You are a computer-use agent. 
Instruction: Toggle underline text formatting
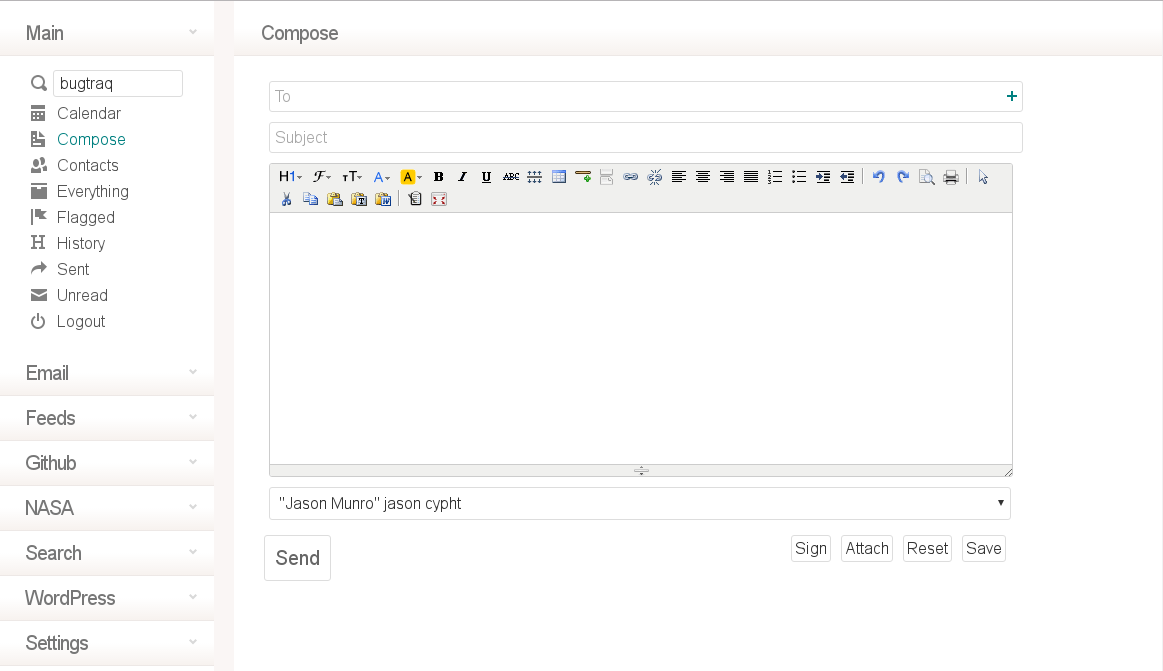click(486, 177)
